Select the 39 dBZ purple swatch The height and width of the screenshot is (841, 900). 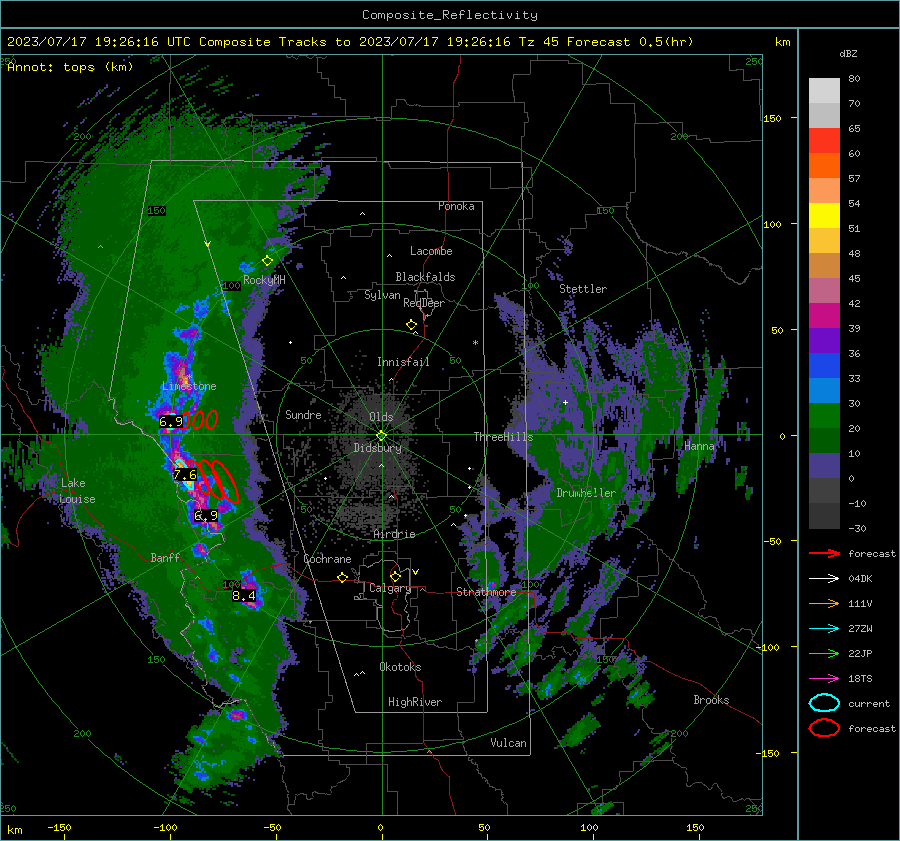(824, 340)
